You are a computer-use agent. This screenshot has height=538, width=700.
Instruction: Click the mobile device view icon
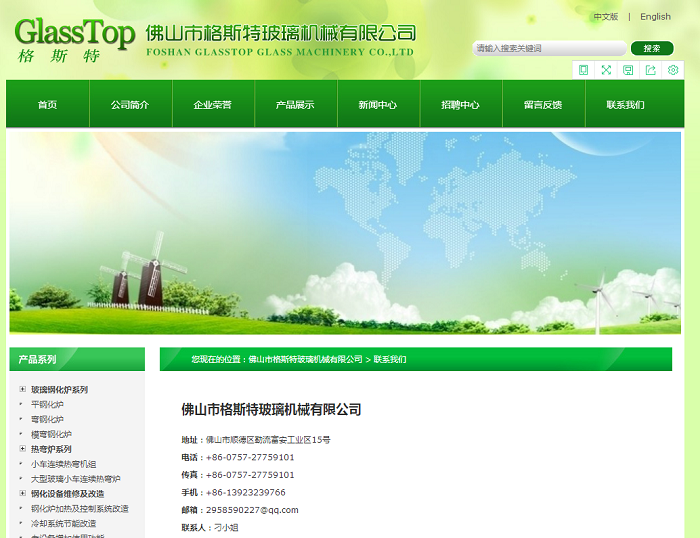[584, 70]
